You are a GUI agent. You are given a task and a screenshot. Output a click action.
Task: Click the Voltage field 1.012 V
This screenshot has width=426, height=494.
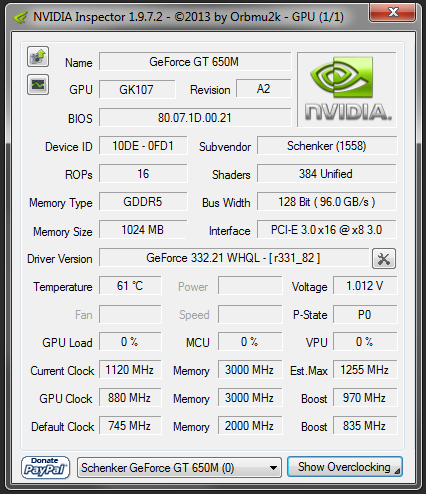click(x=365, y=286)
